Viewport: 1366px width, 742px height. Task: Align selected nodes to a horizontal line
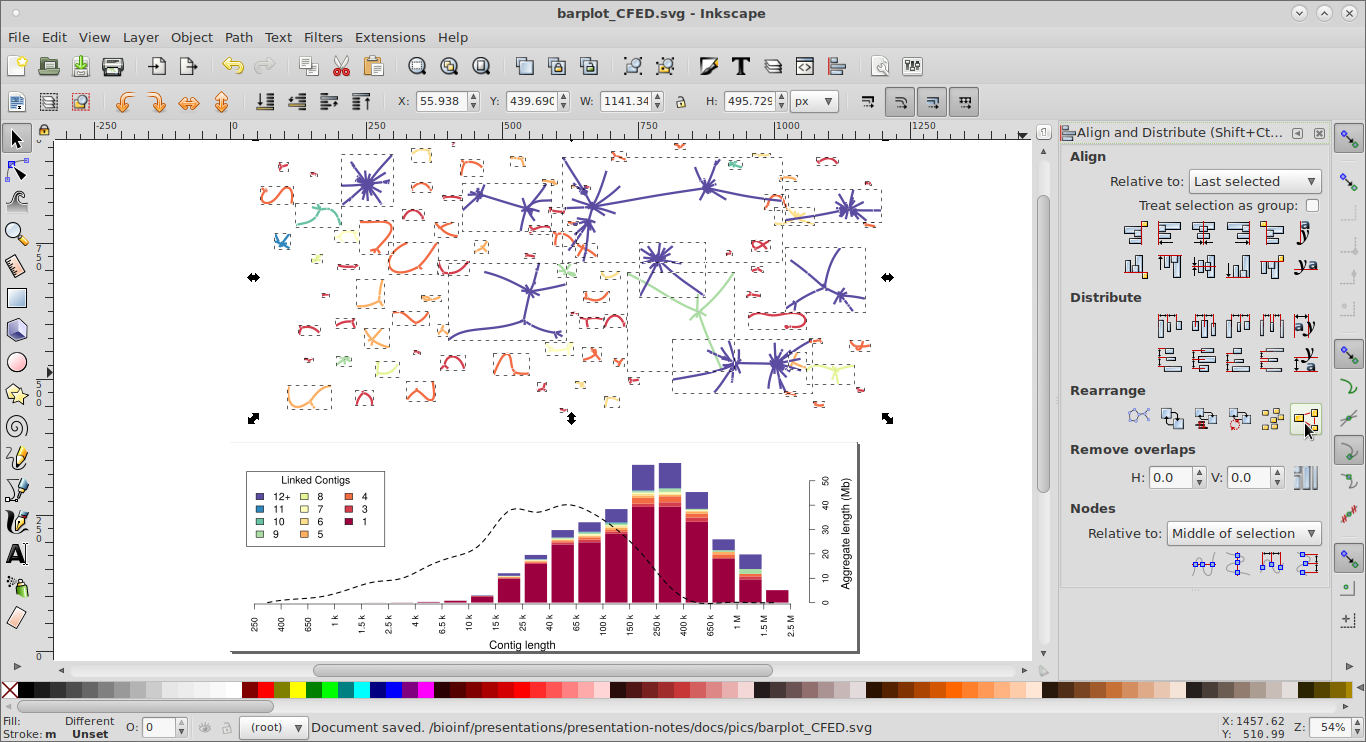point(1203,565)
